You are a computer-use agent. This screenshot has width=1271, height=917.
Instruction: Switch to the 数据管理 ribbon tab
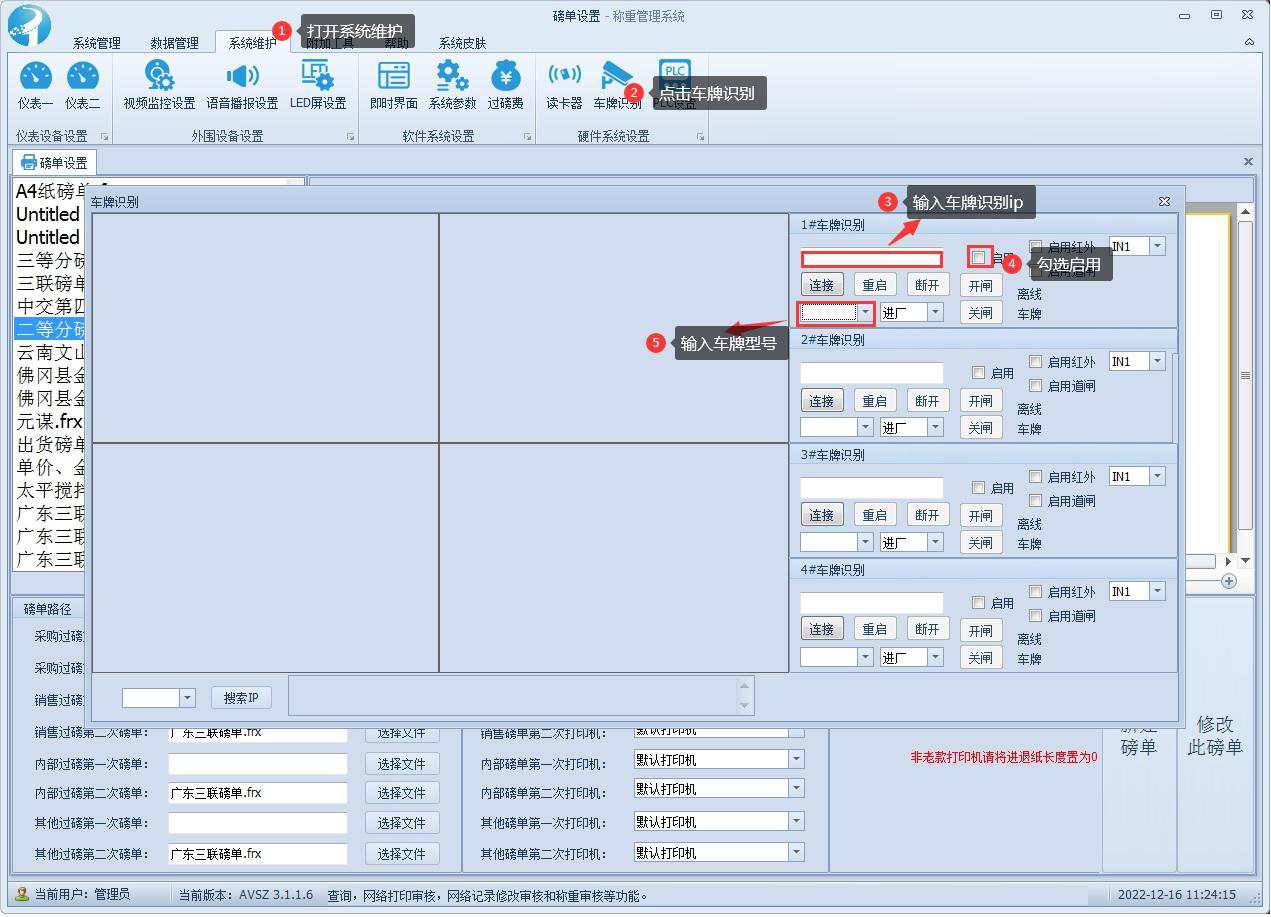tap(174, 43)
